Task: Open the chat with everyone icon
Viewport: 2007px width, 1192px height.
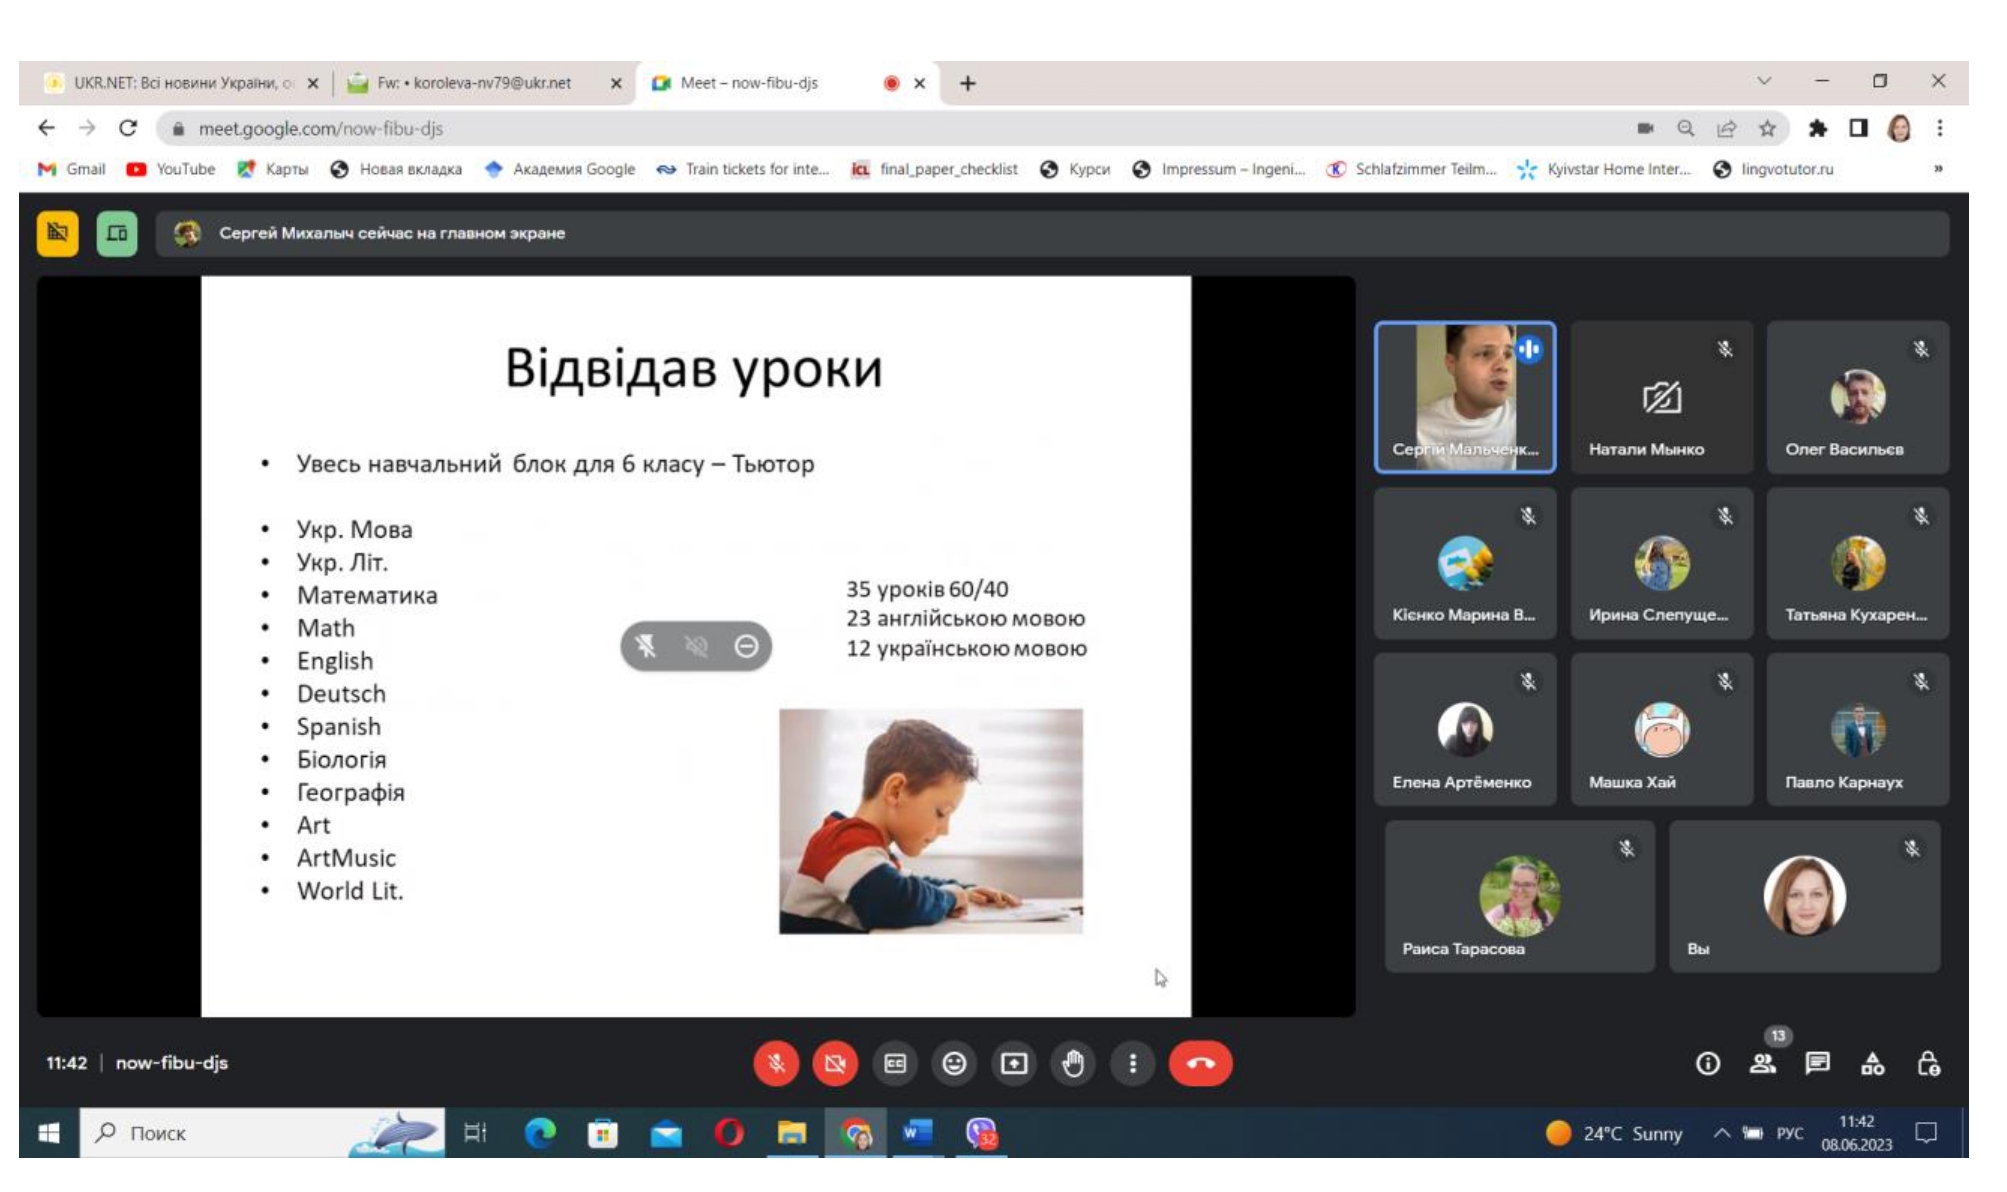Action: click(1817, 1064)
